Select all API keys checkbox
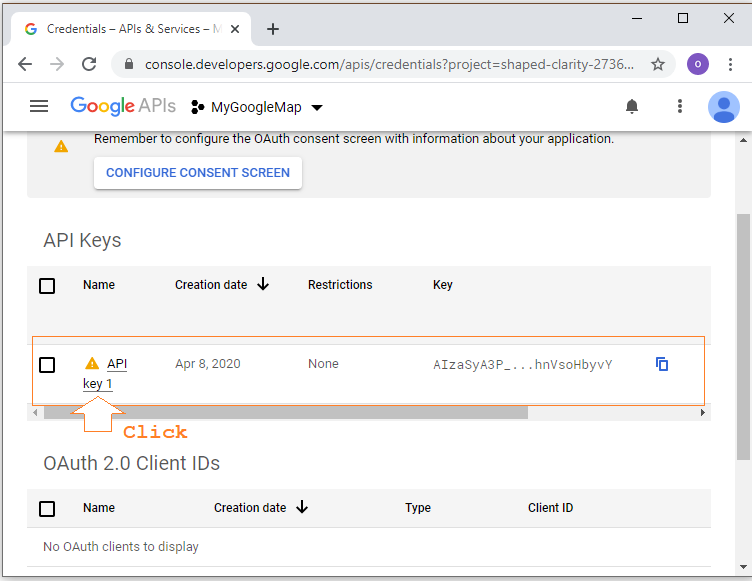 tap(47, 286)
